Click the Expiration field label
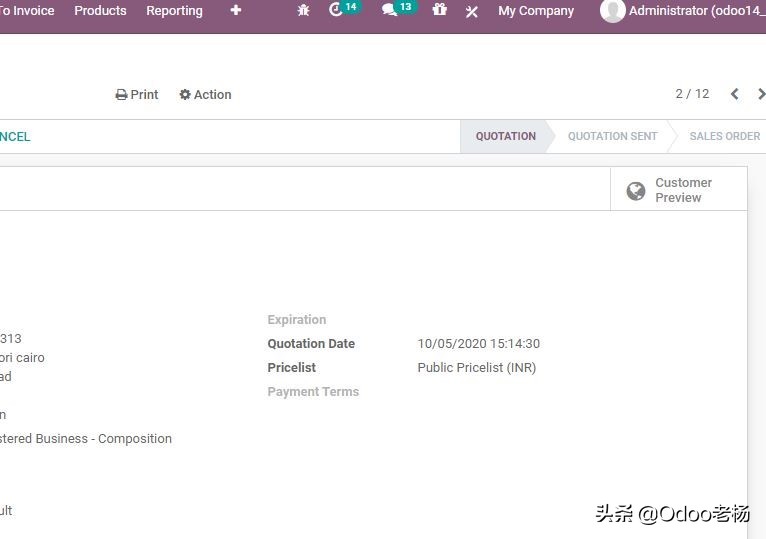Screen dimensions: 766x539 [x=297, y=320]
